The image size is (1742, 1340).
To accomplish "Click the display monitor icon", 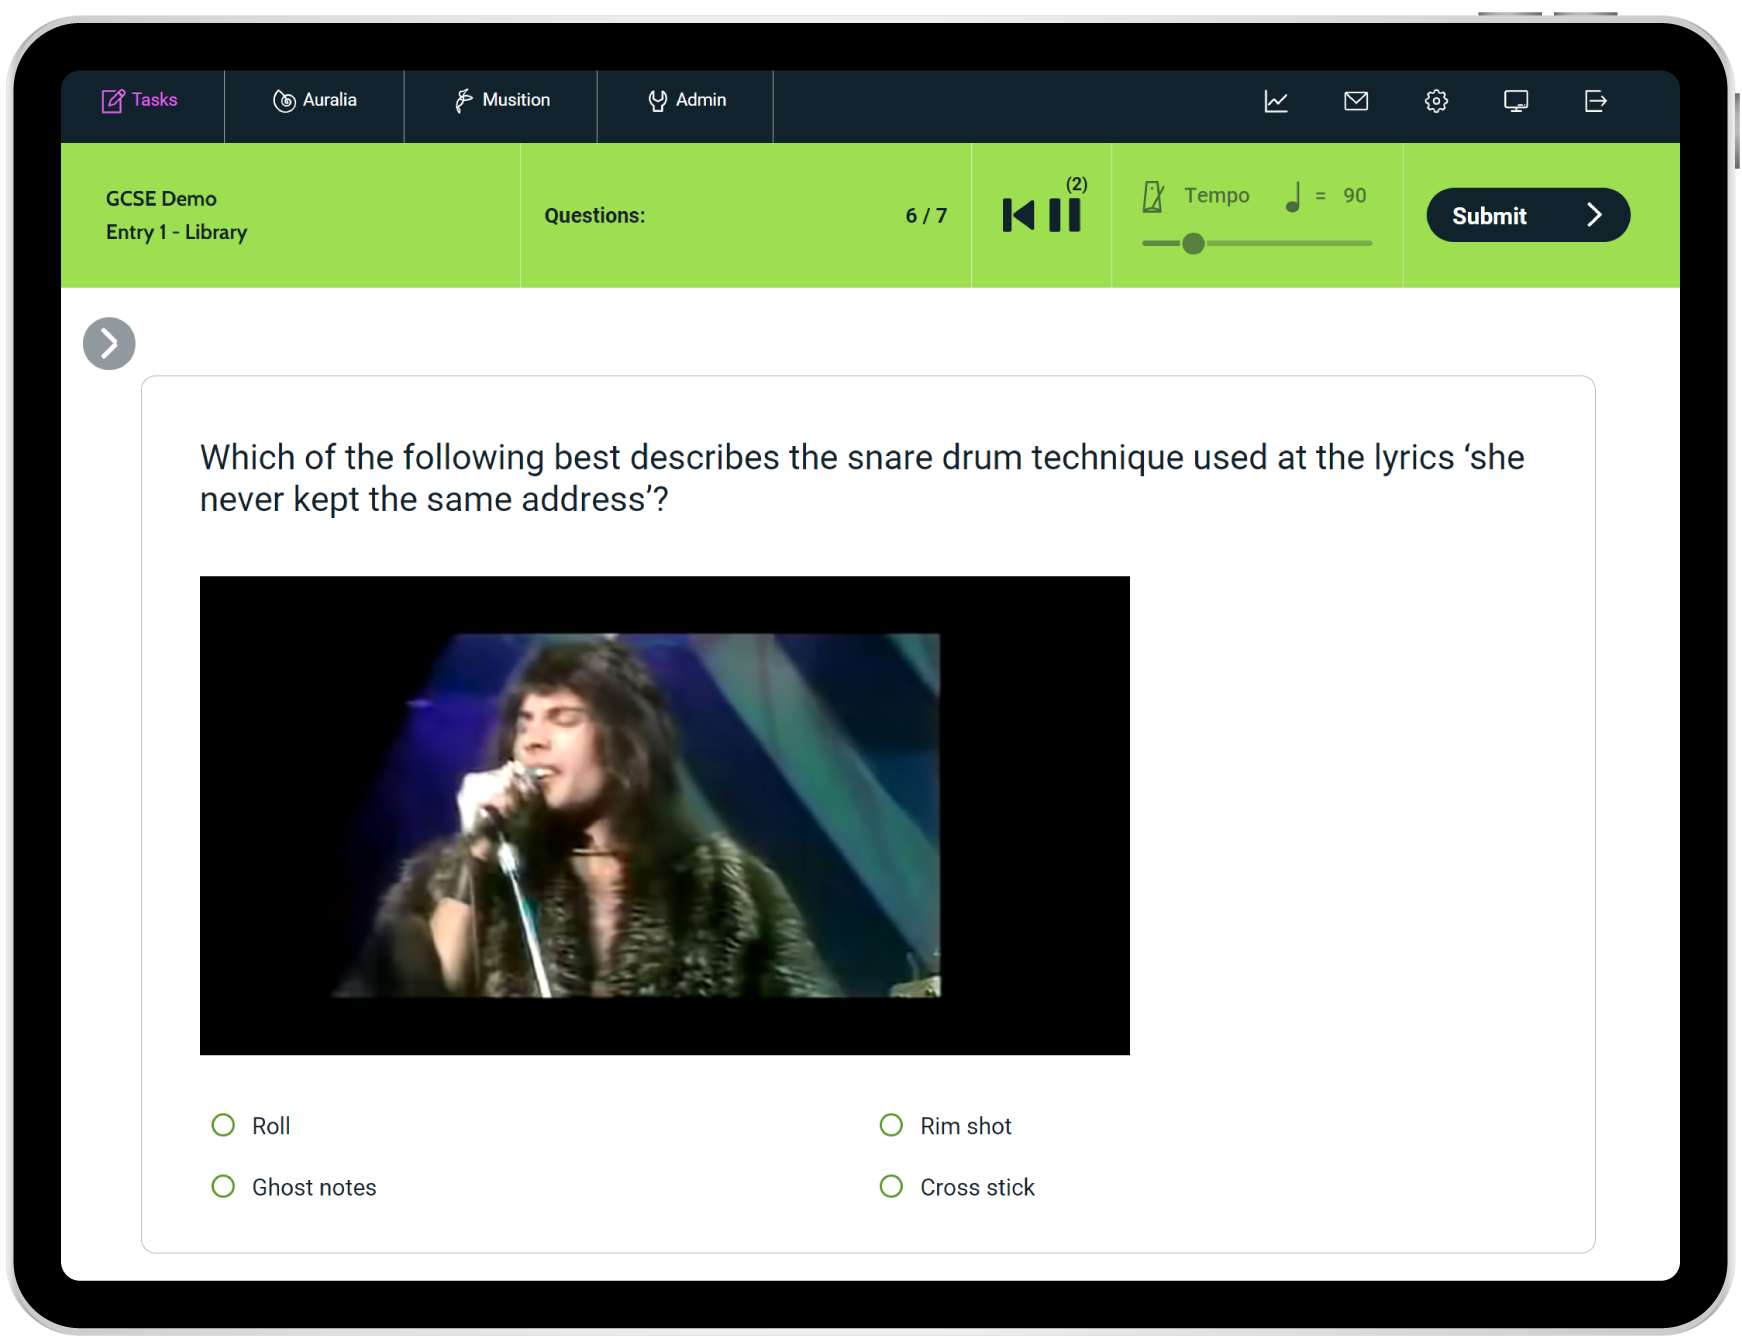I will click(x=1516, y=101).
